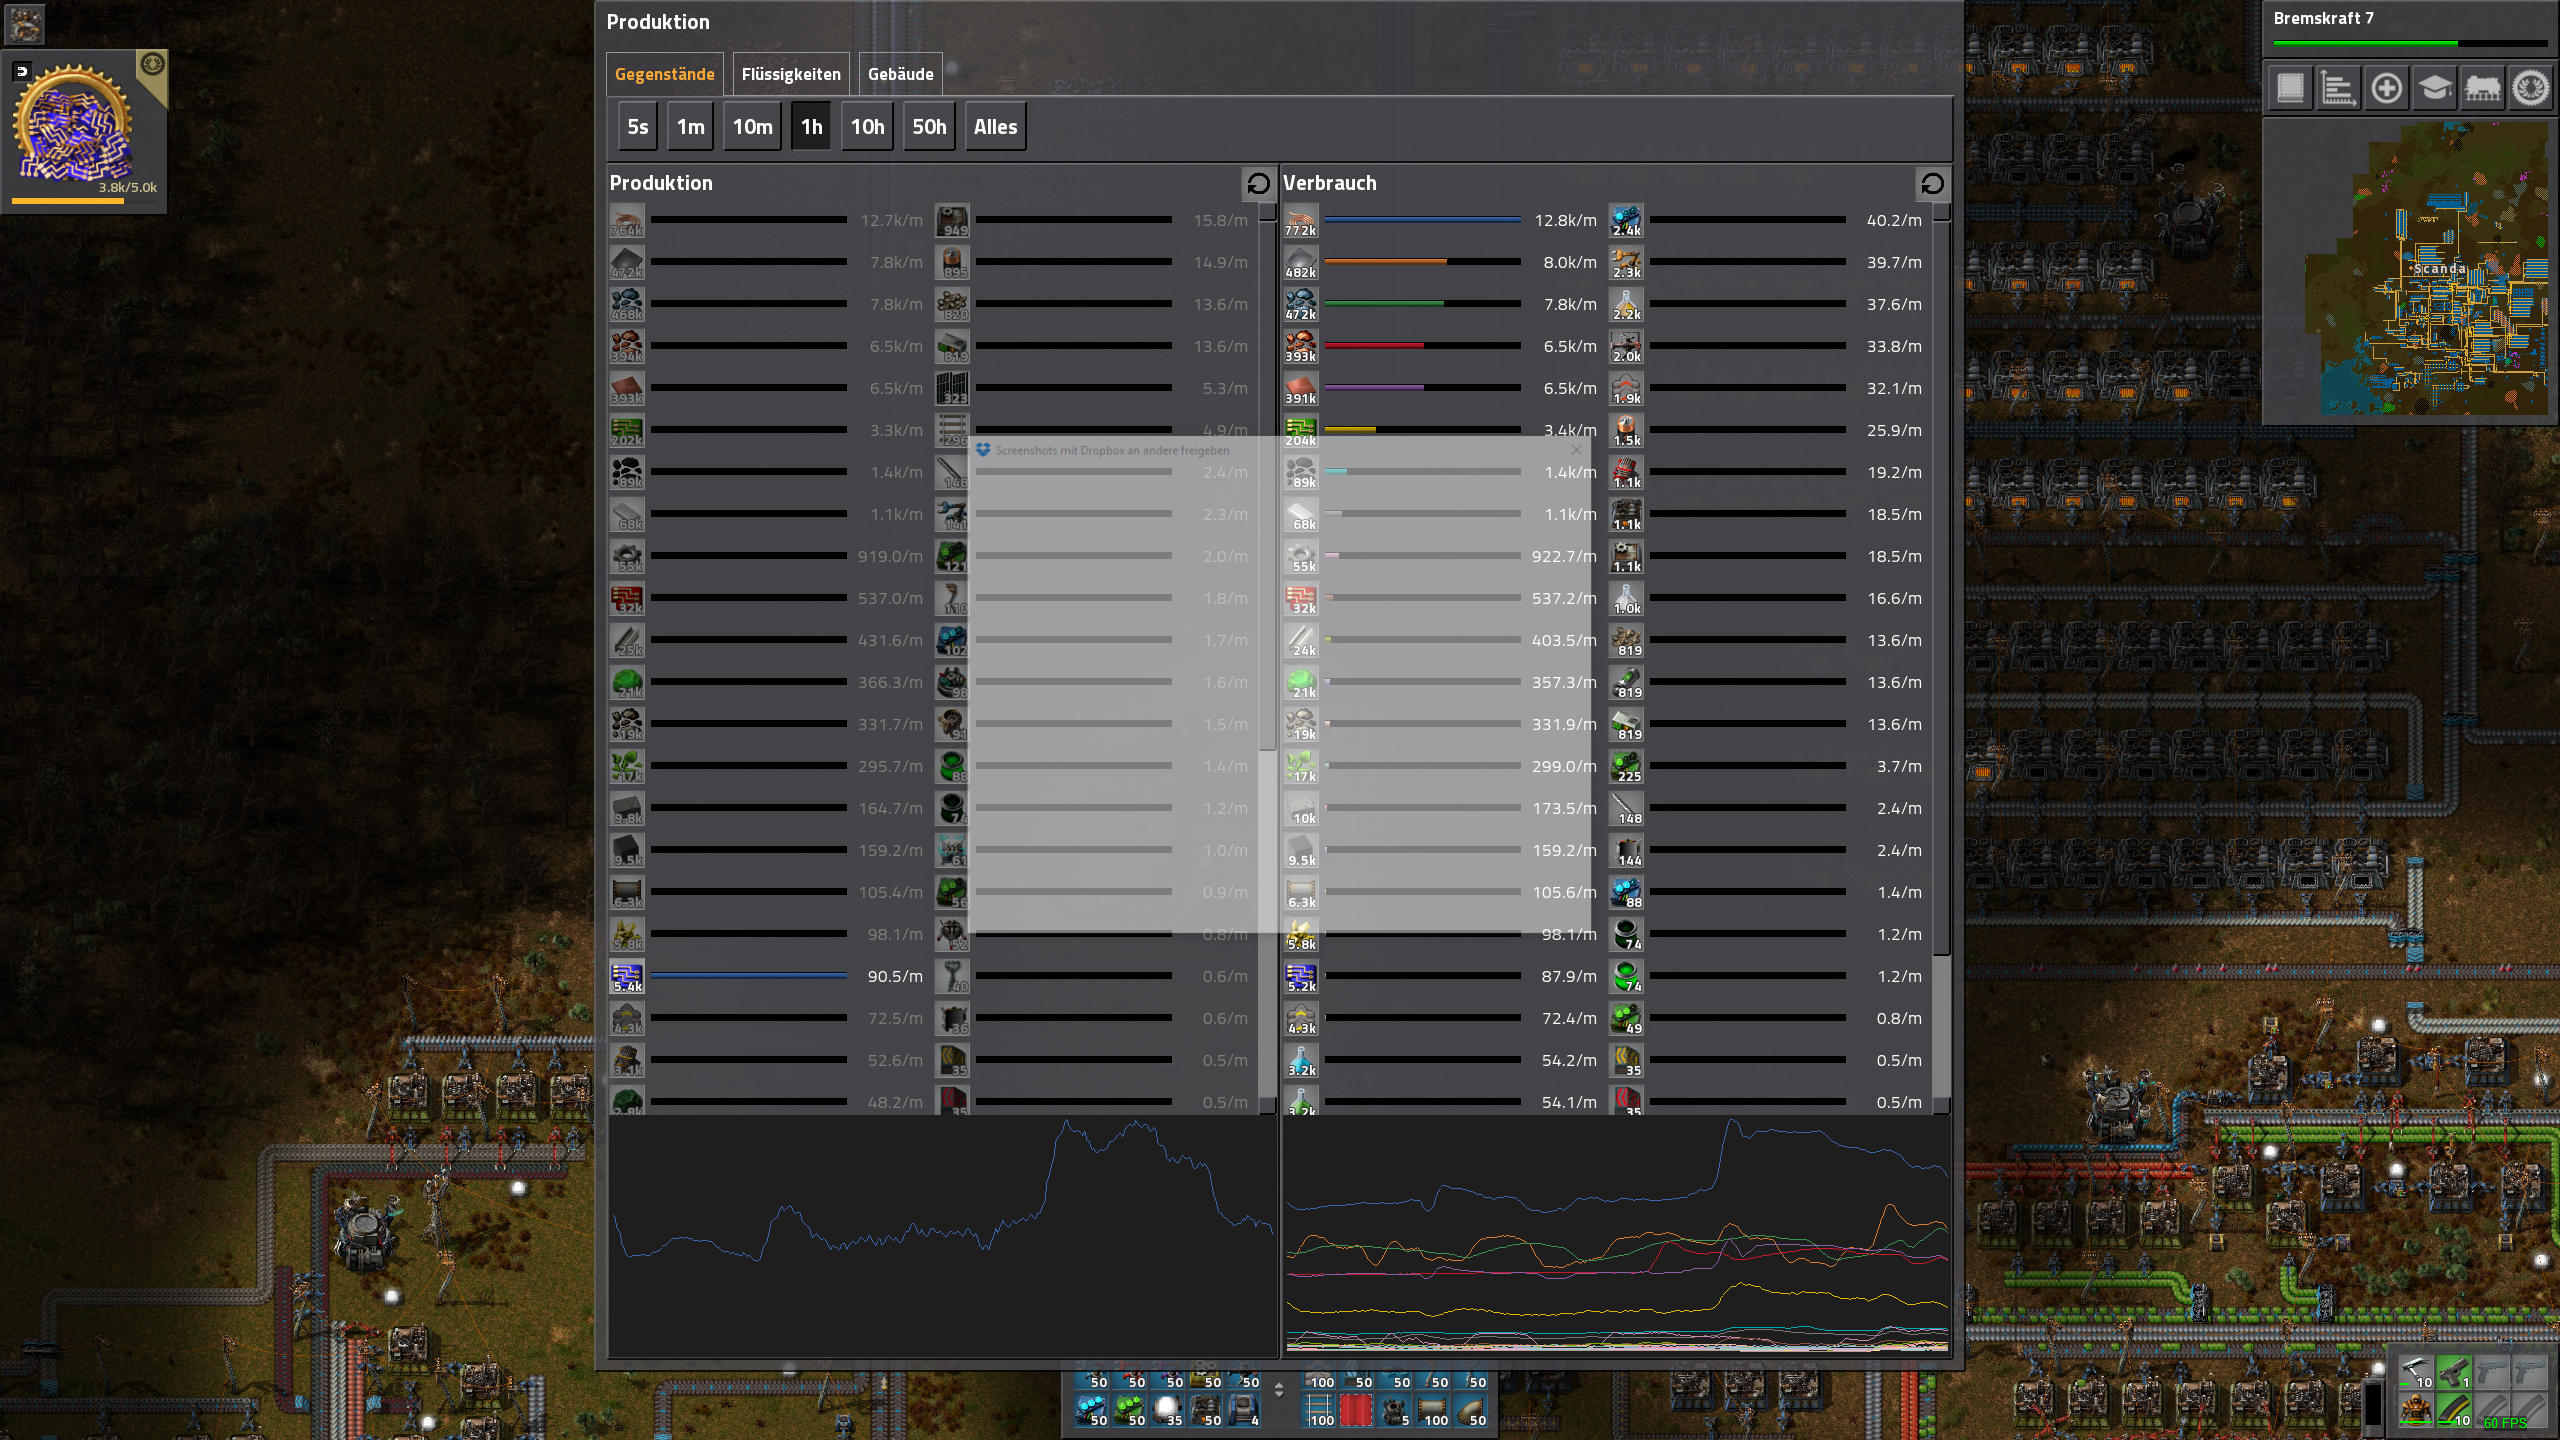Select green module in quickbar
The image size is (2560, 1440).
[1129, 1410]
